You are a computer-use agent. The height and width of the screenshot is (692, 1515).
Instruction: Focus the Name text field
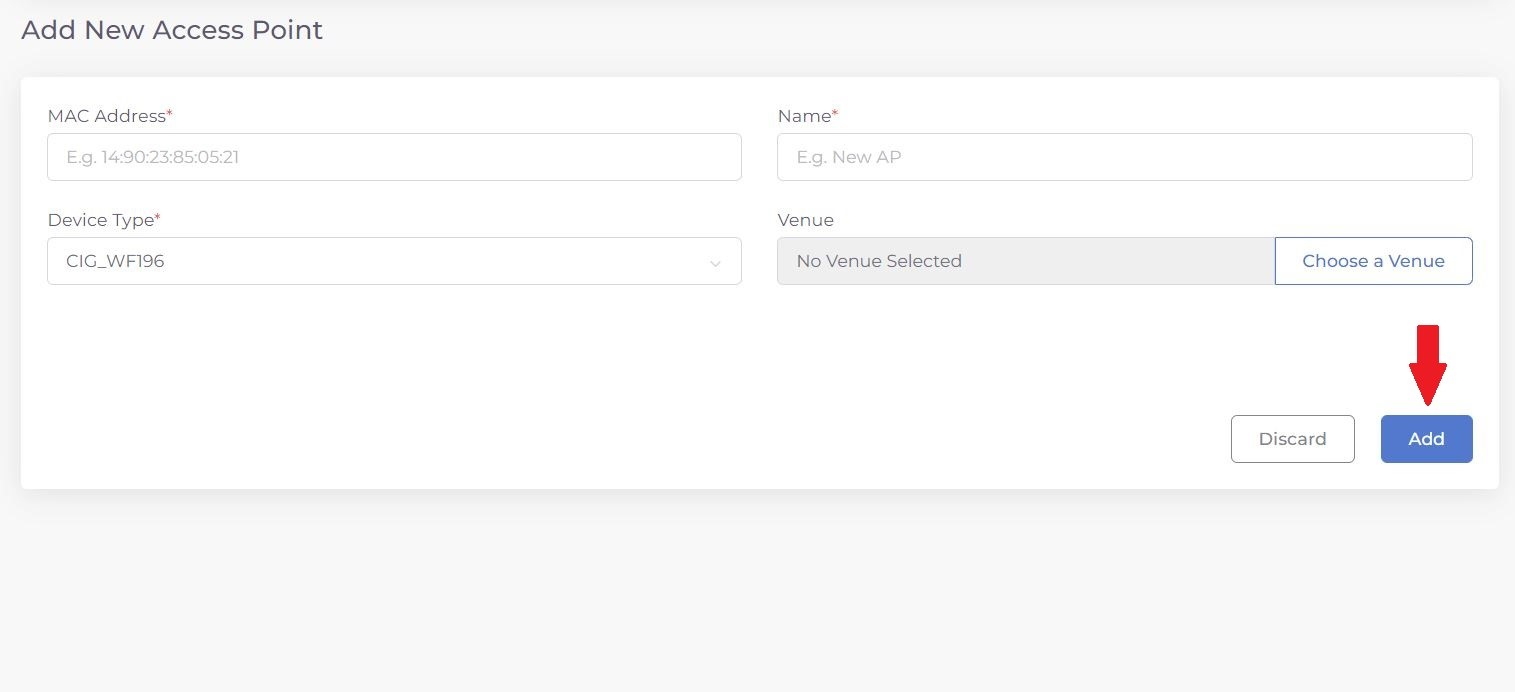click(1124, 157)
